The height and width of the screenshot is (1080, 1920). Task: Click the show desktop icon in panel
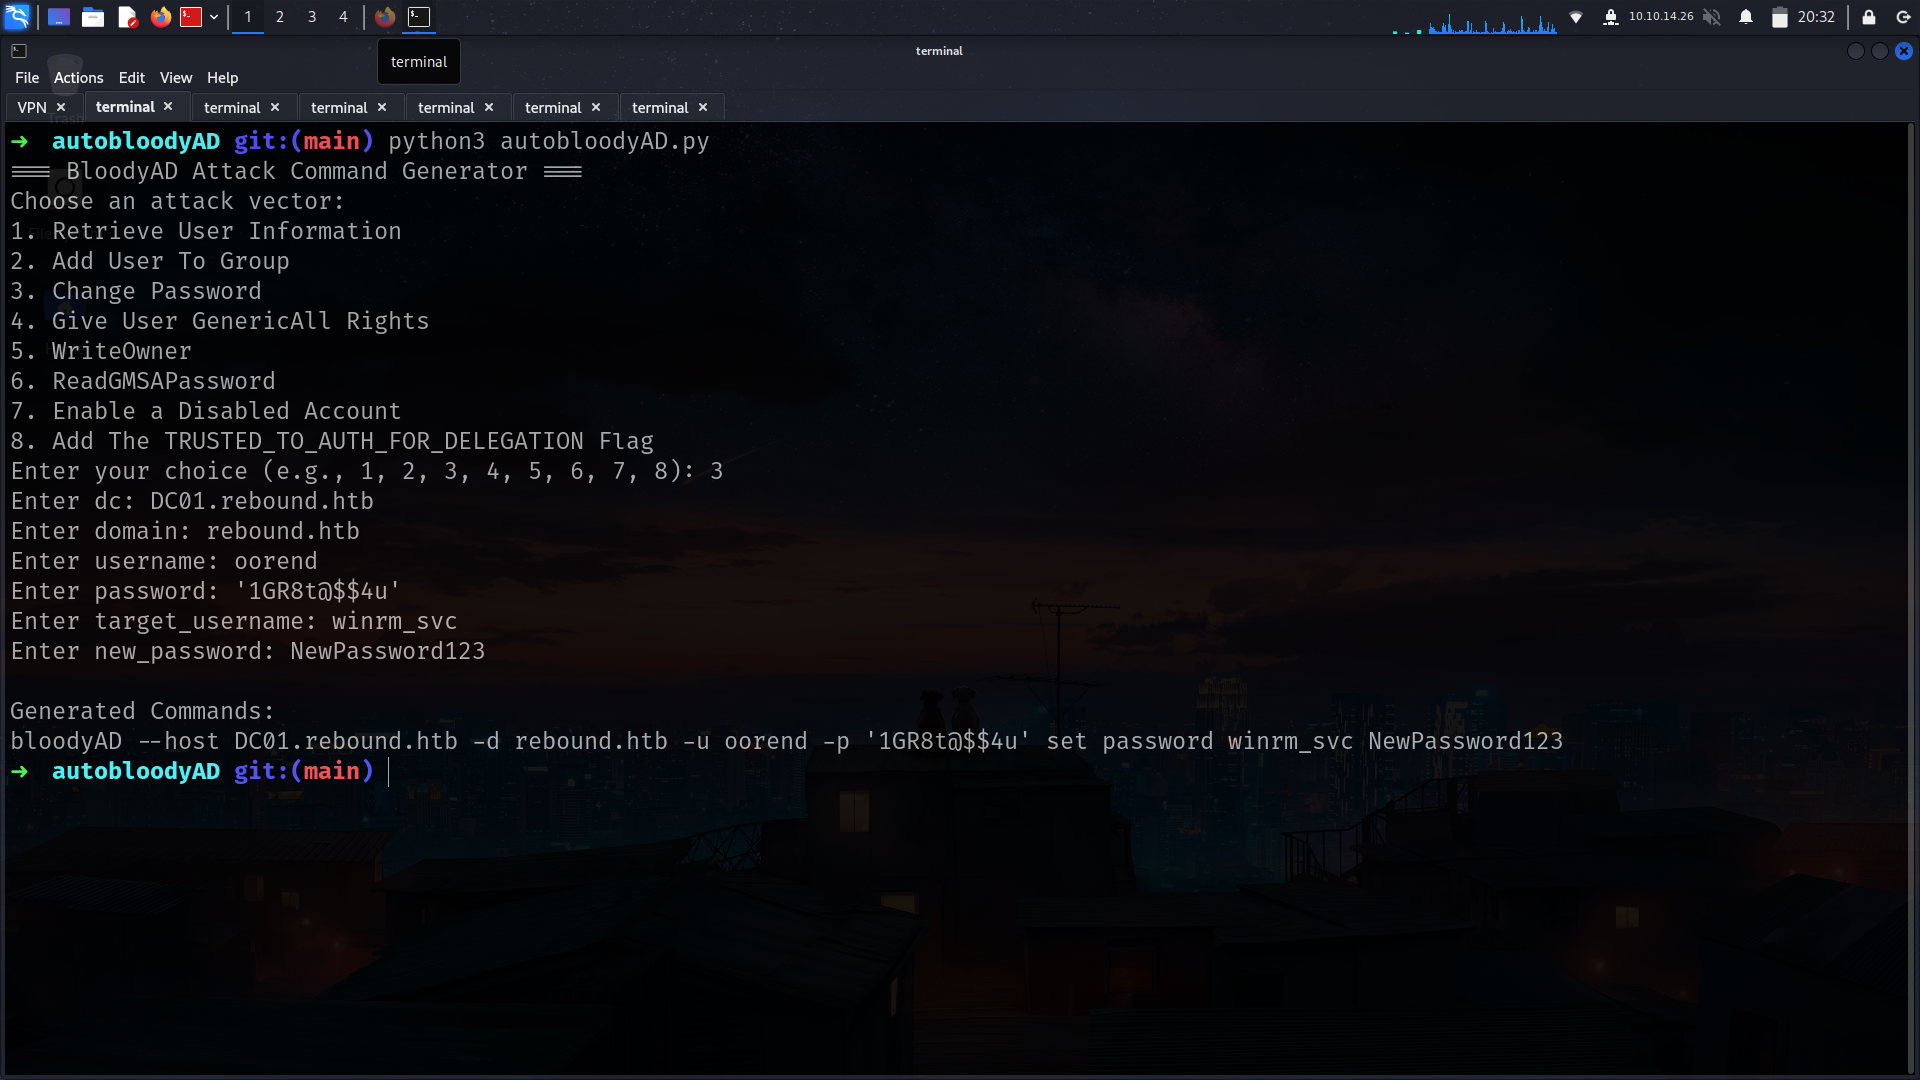click(59, 17)
